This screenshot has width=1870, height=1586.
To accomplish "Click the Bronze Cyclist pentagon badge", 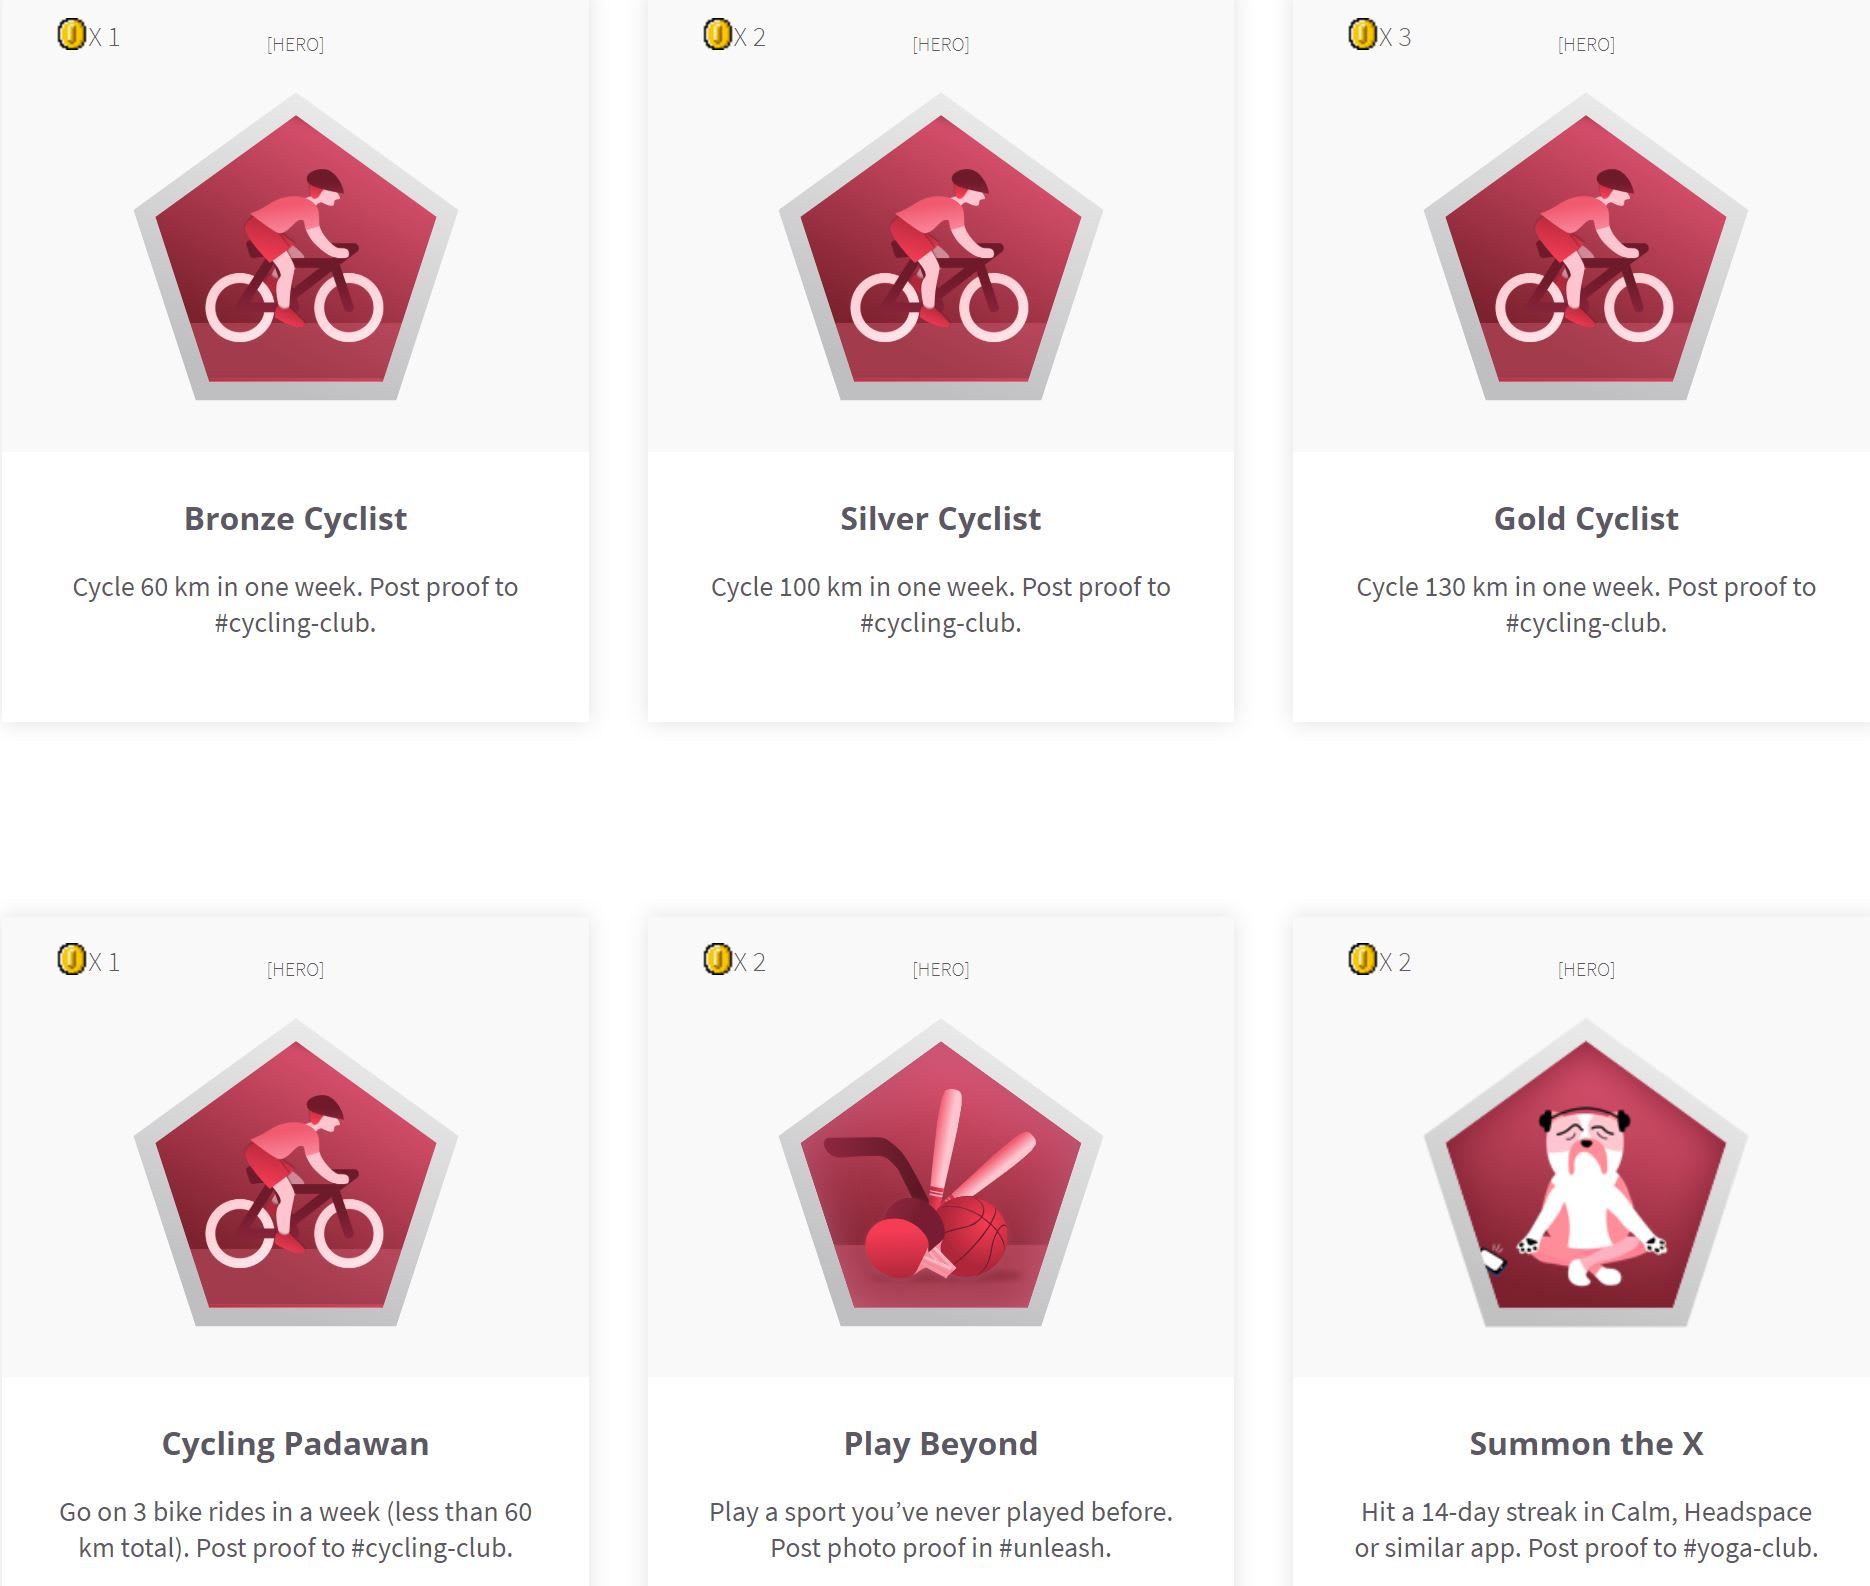I will click(x=295, y=247).
